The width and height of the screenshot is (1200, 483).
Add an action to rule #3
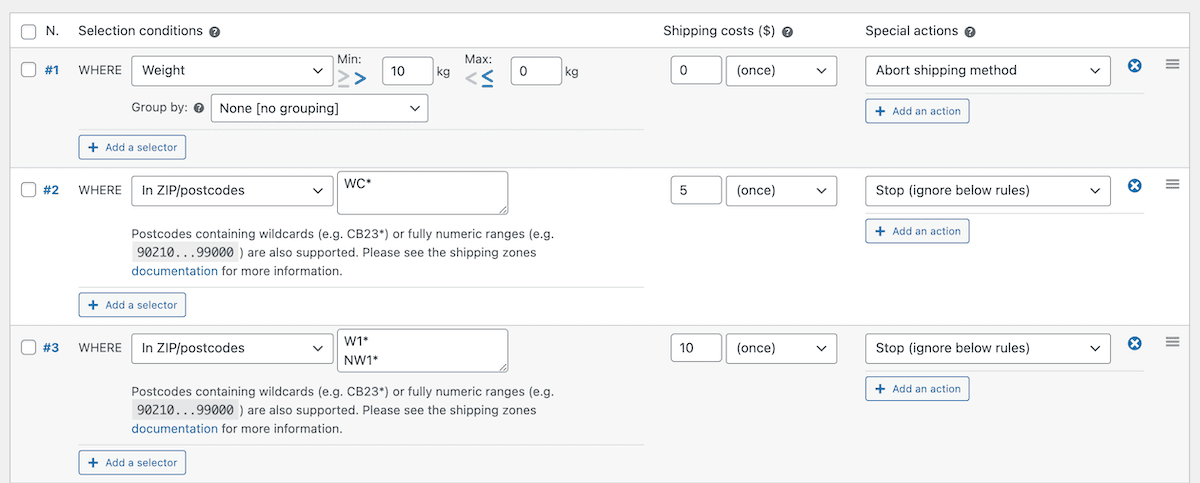pos(917,389)
